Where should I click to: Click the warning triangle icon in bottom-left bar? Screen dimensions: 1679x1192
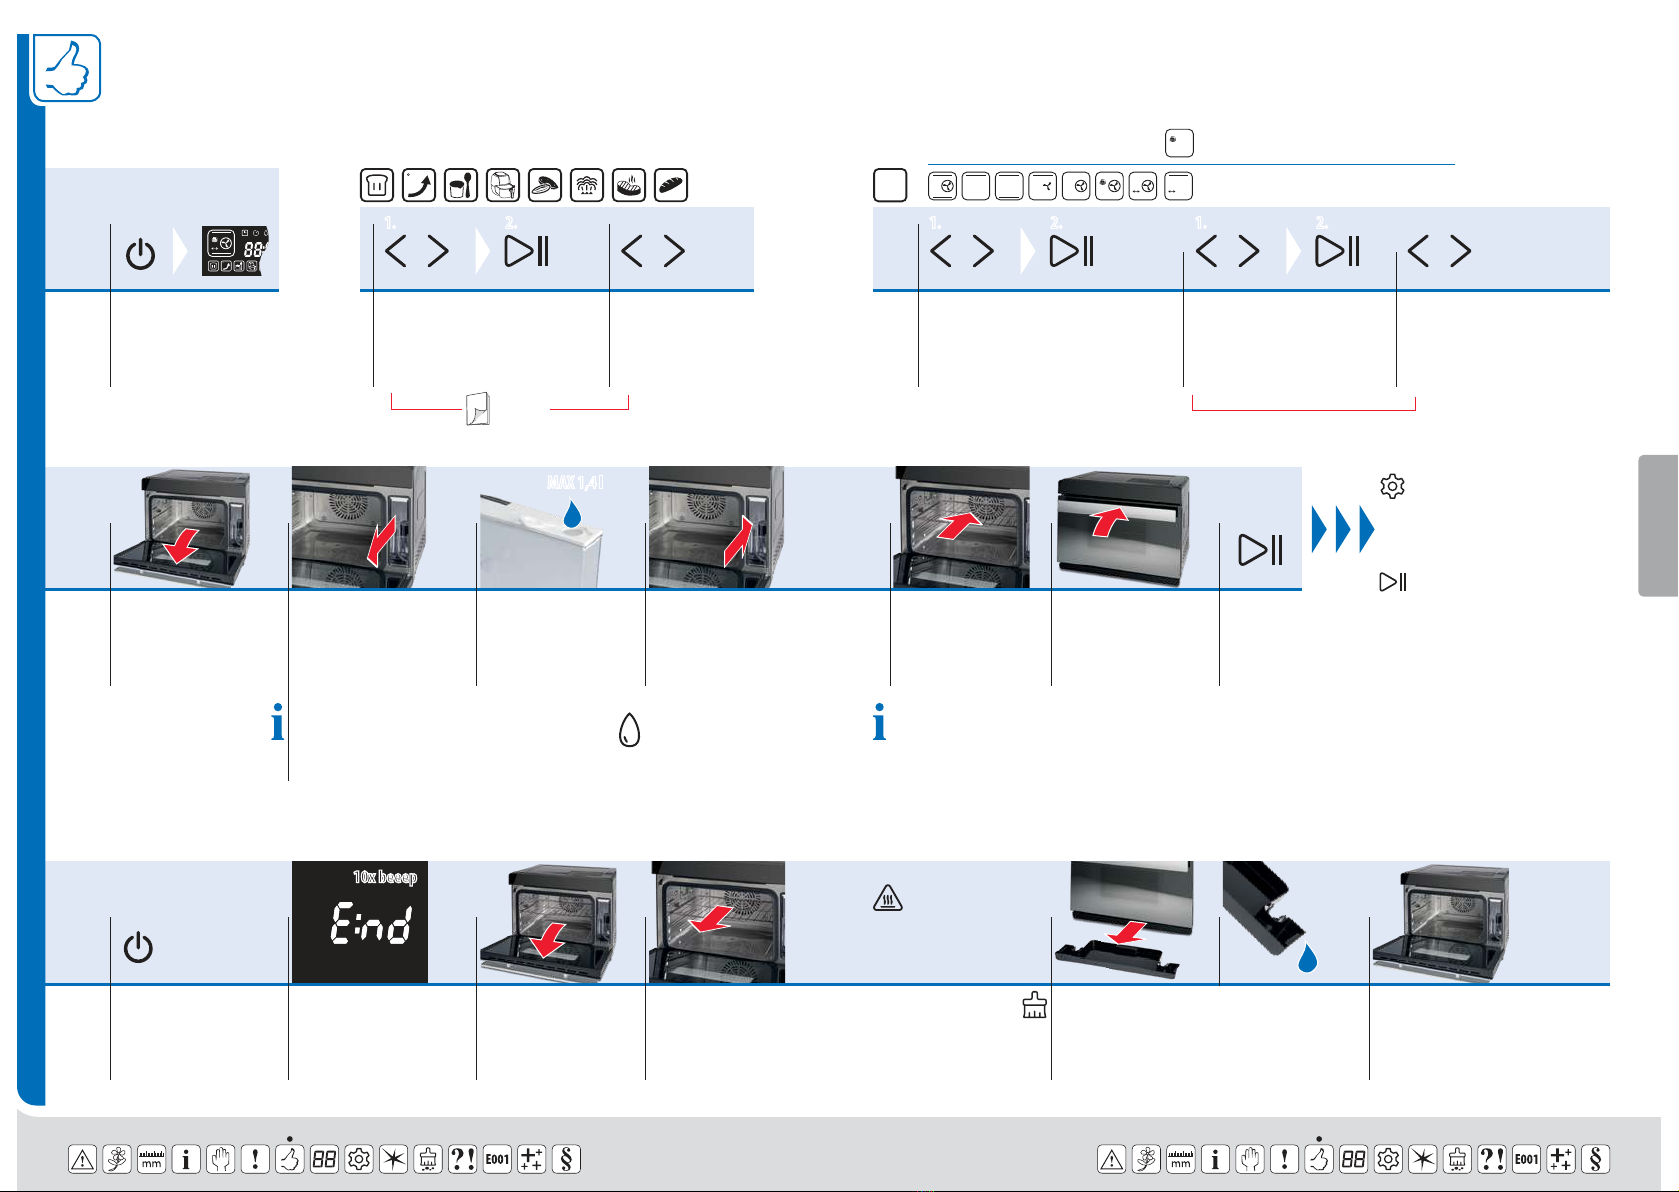click(x=82, y=1159)
